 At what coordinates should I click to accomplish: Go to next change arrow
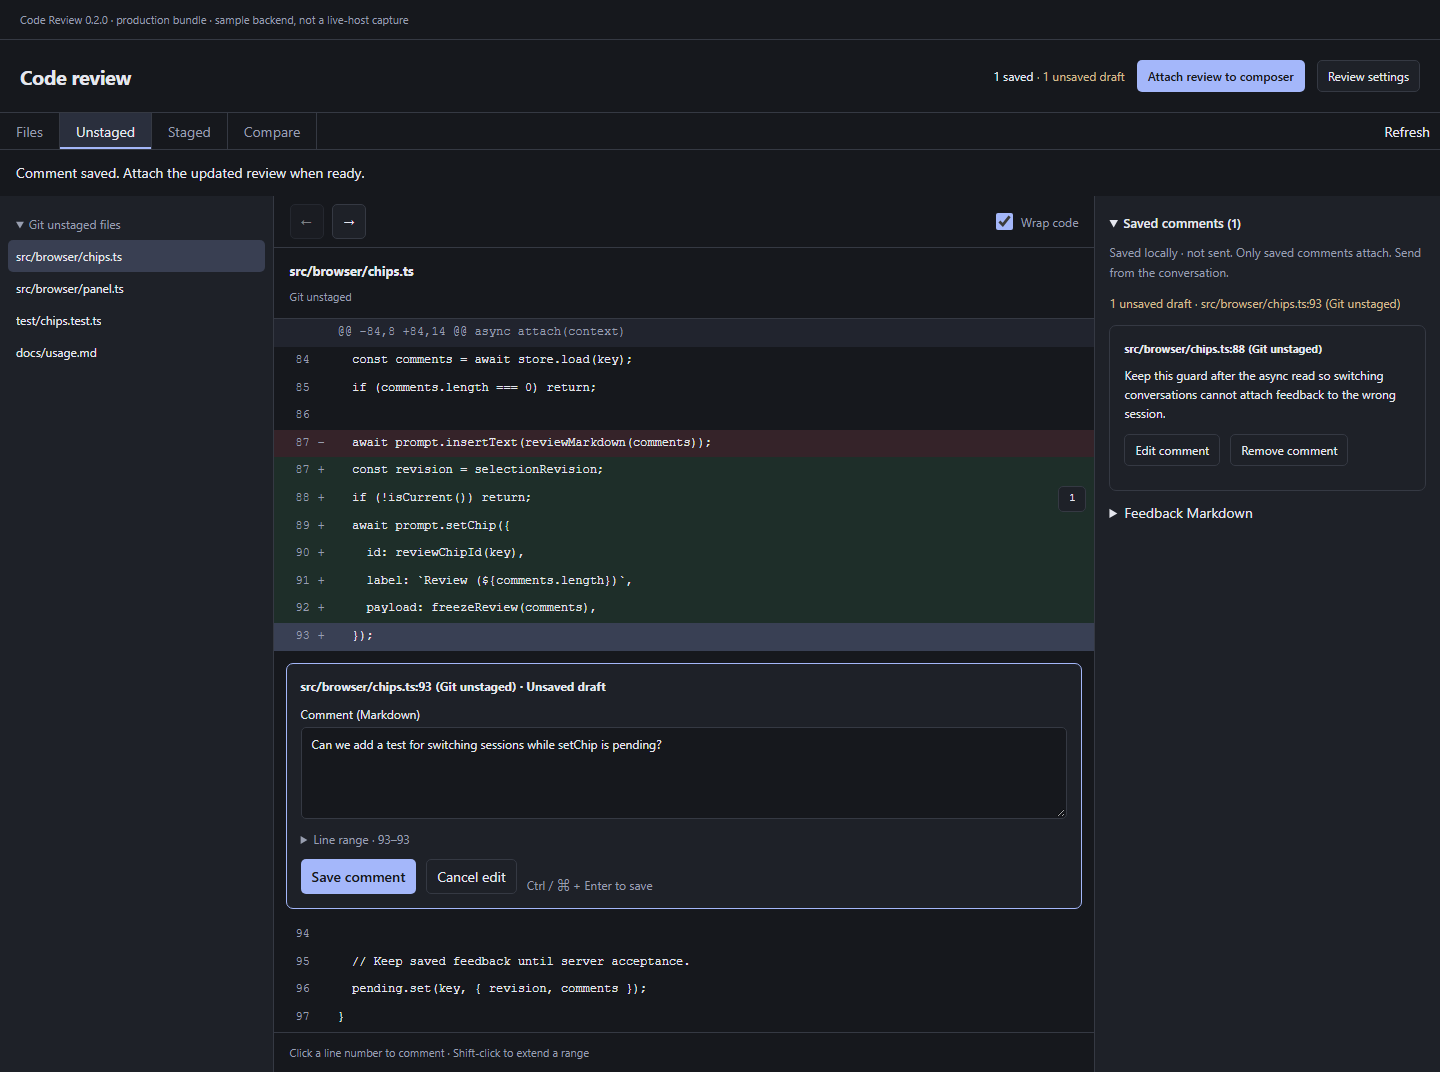[349, 222]
